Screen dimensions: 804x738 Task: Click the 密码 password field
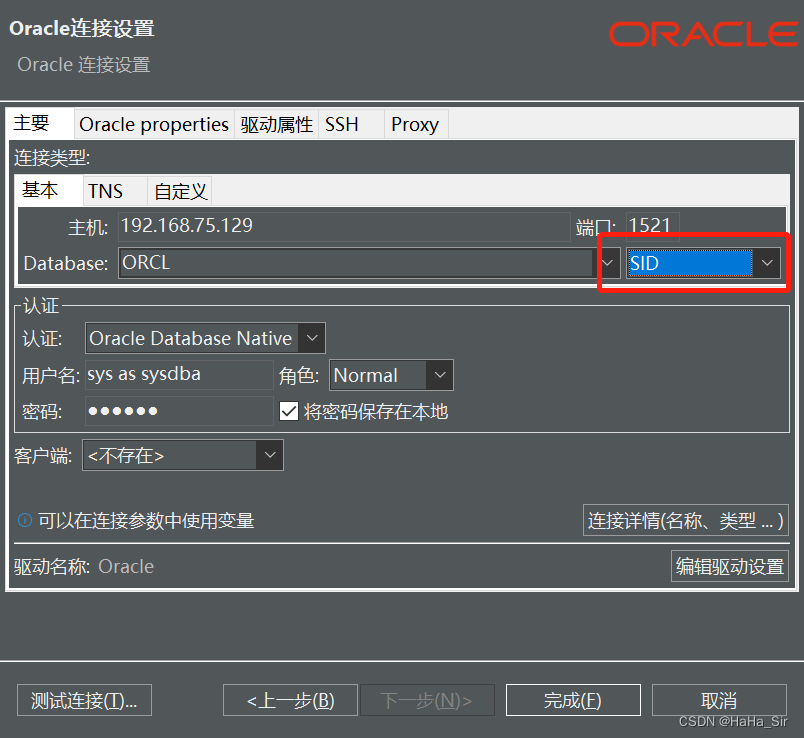point(179,411)
